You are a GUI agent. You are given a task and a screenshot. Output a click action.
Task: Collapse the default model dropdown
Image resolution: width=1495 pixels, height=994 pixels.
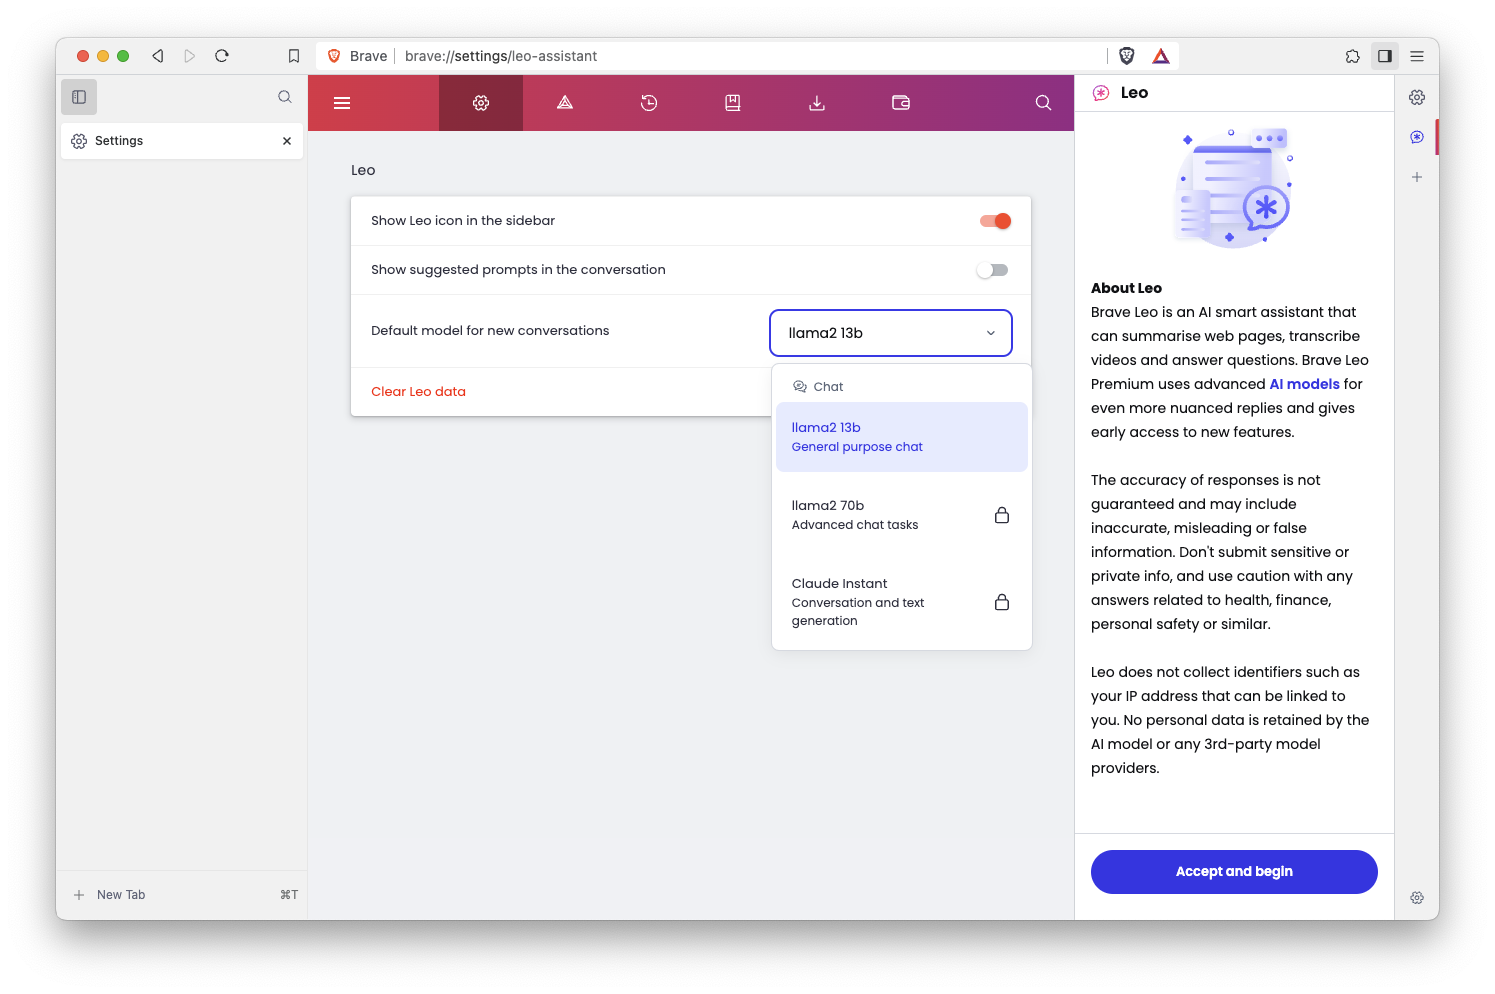891,333
